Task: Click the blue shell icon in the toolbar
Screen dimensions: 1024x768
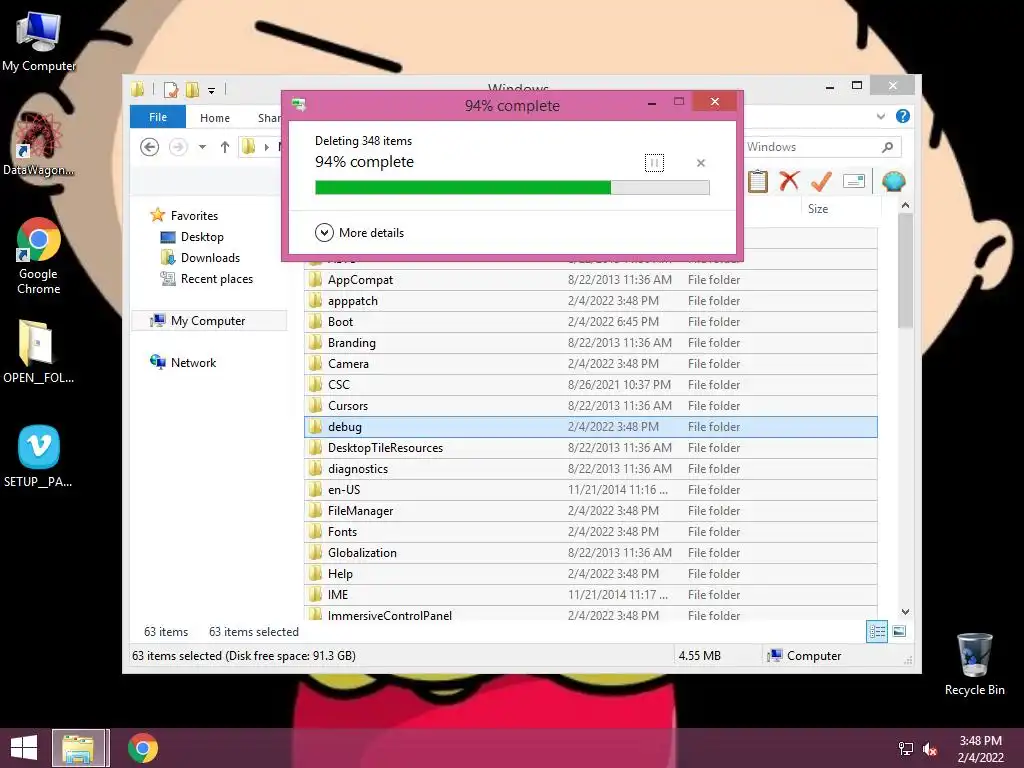Action: 893,181
